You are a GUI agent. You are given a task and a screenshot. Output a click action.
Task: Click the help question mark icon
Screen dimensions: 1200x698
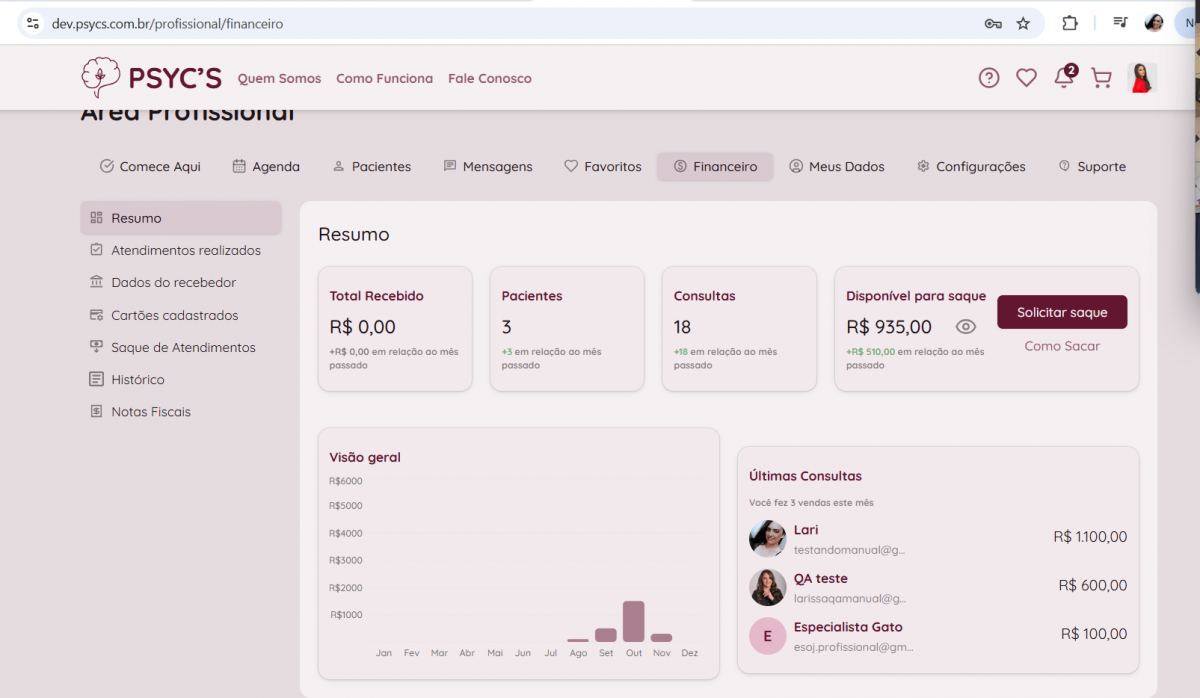click(x=989, y=78)
